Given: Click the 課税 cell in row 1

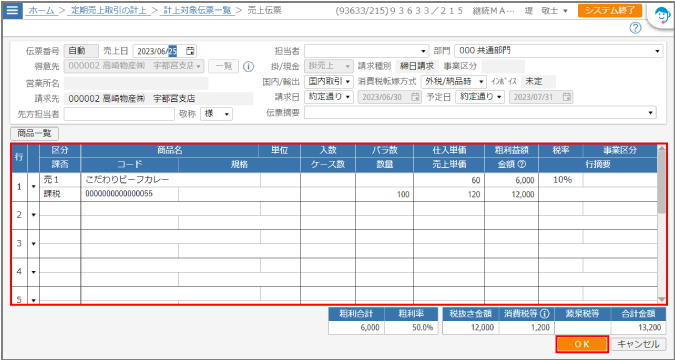Looking at the screenshot, I should [x=60, y=194].
